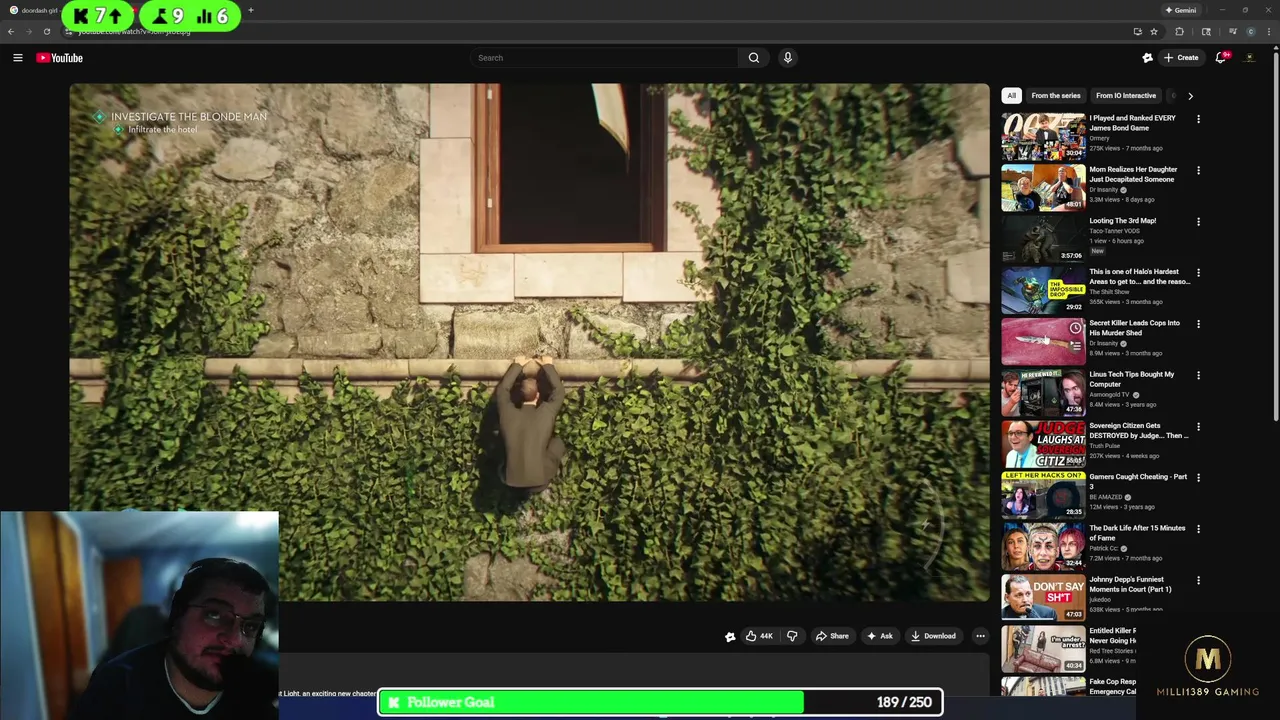1280x720 pixels.
Task: Open options for 'Halo's Hardest Areas' video
Action: [x=1198, y=273]
